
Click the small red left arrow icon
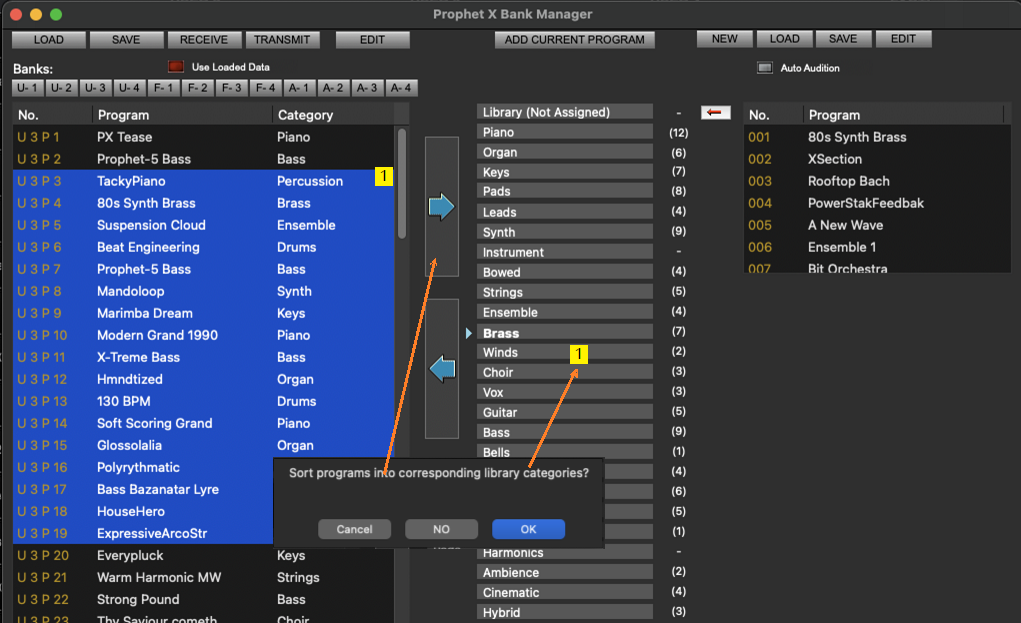click(716, 112)
